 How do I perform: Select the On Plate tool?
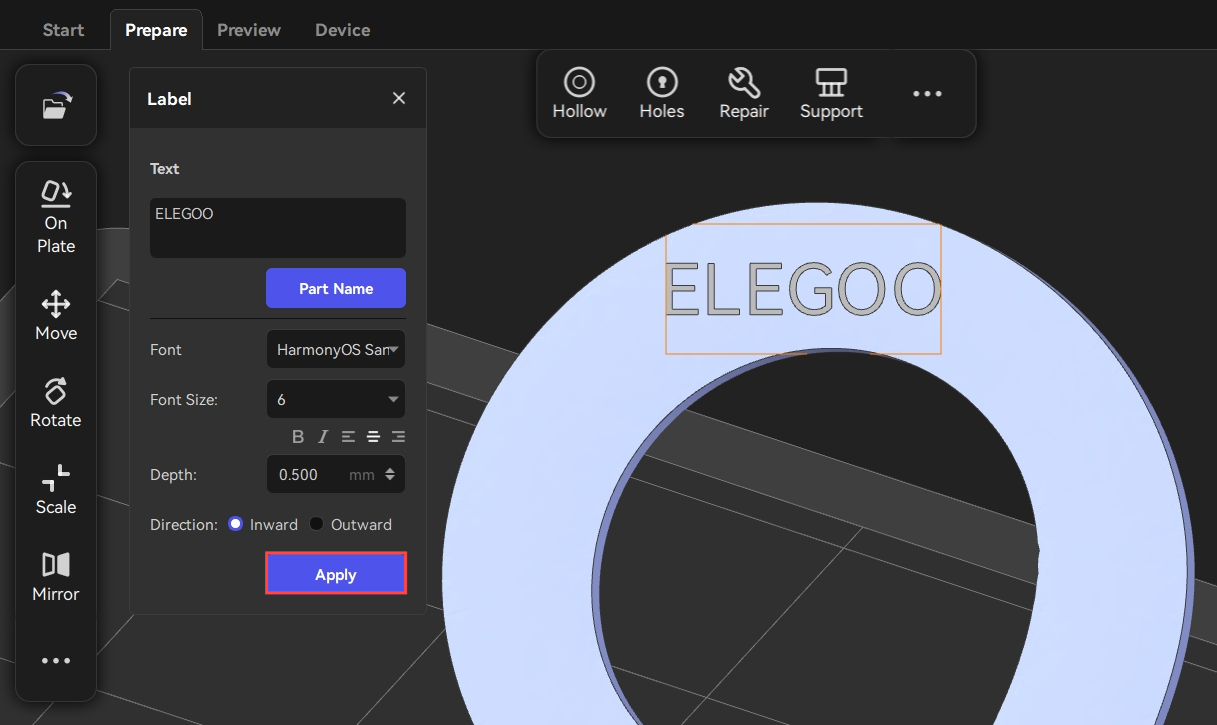(x=56, y=217)
